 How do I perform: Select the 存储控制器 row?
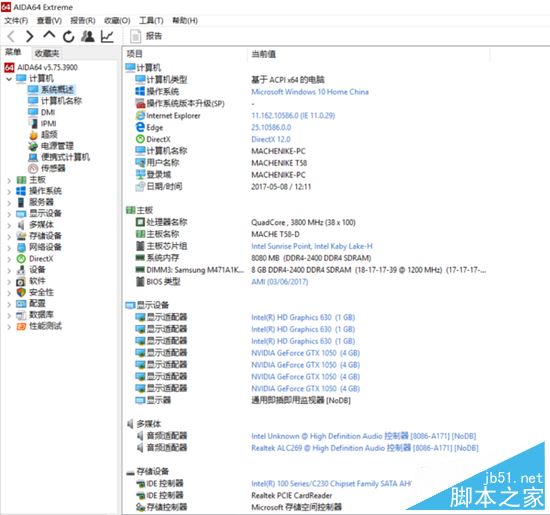239,507
